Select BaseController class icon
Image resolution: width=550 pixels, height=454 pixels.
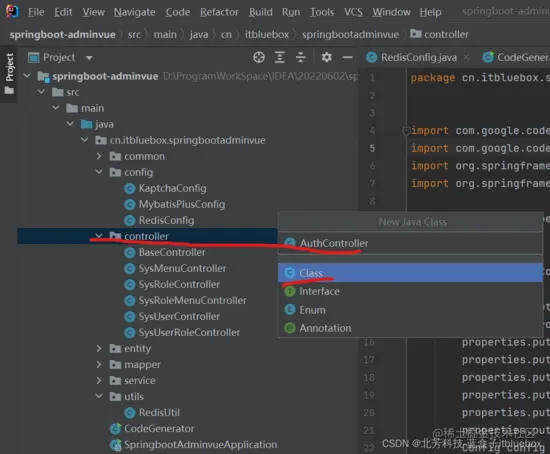pos(130,252)
